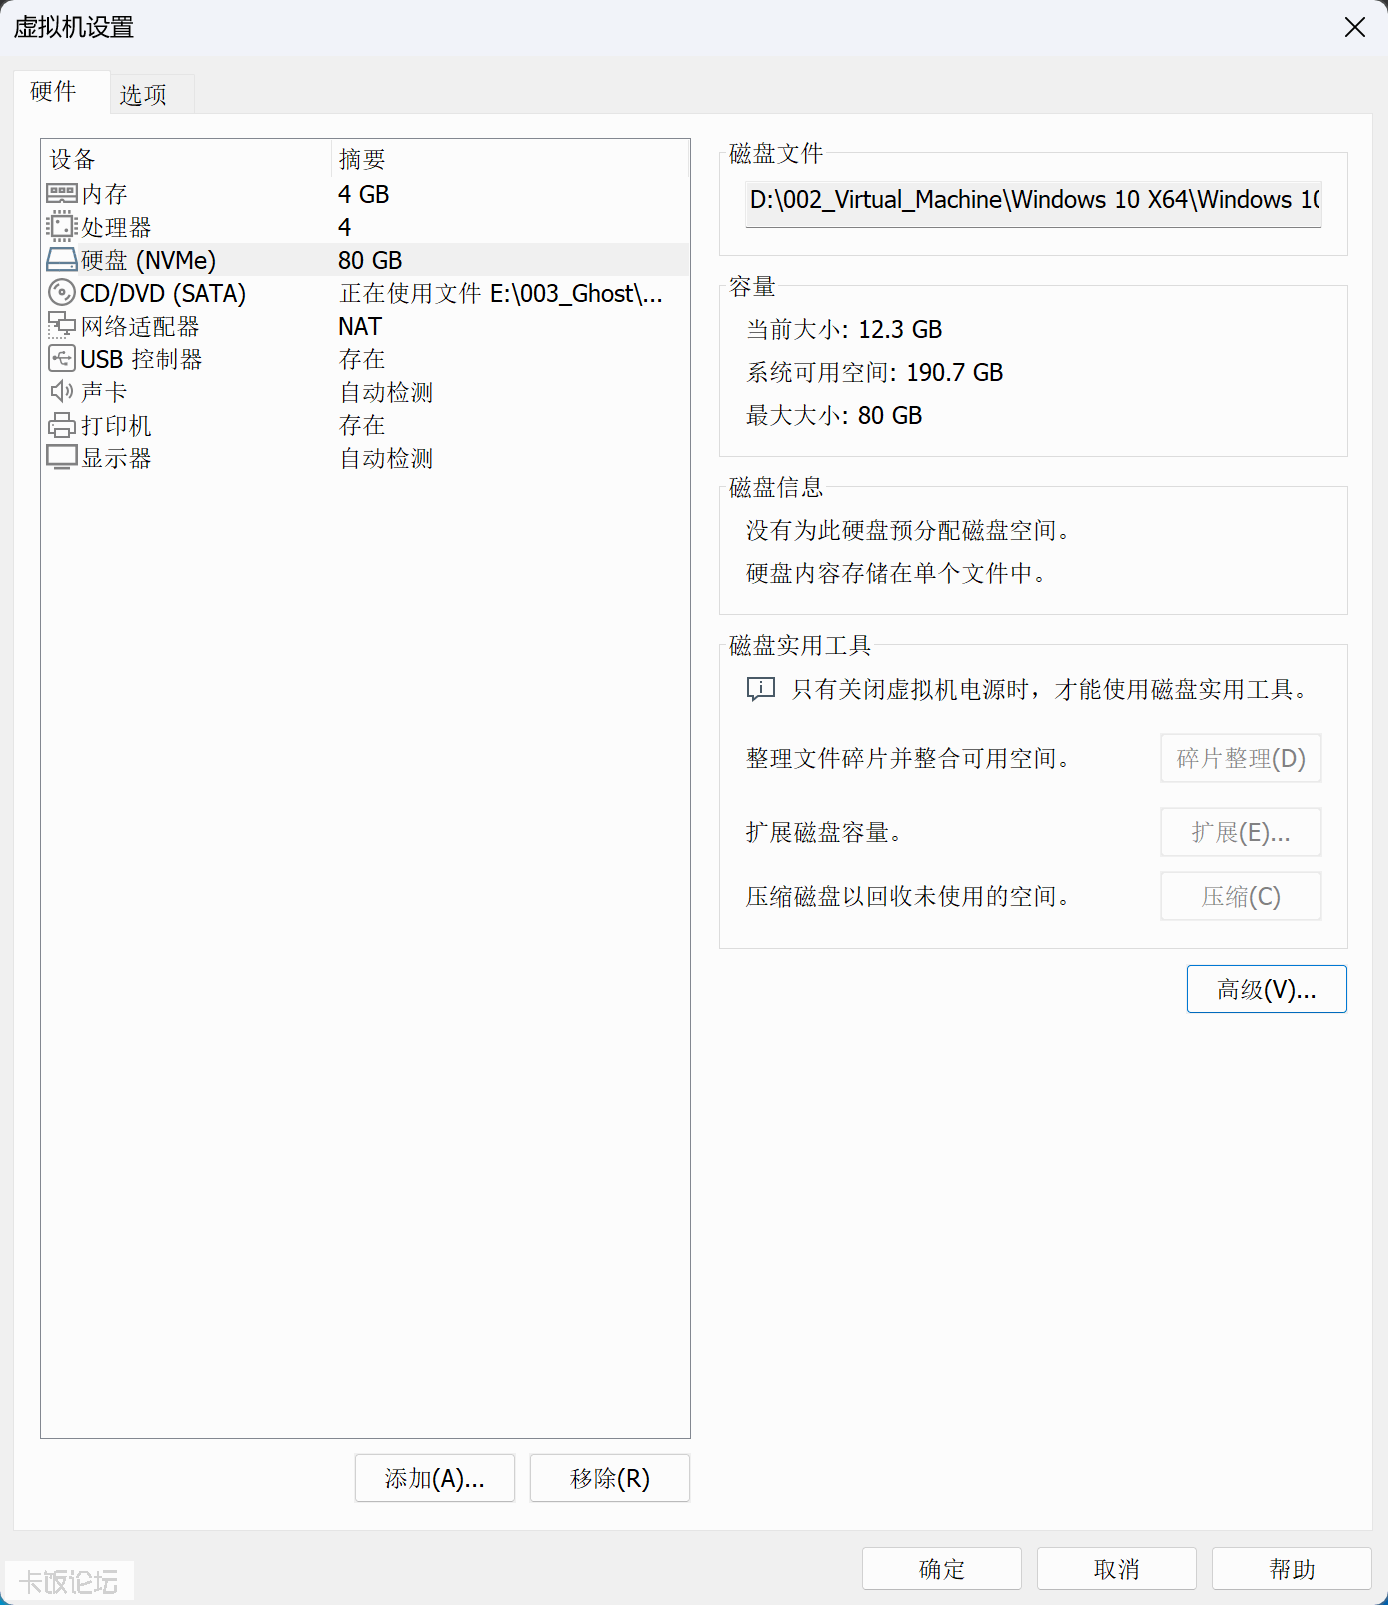Click the memory (内存) device icon
This screenshot has width=1388, height=1605.
click(x=62, y=194)
